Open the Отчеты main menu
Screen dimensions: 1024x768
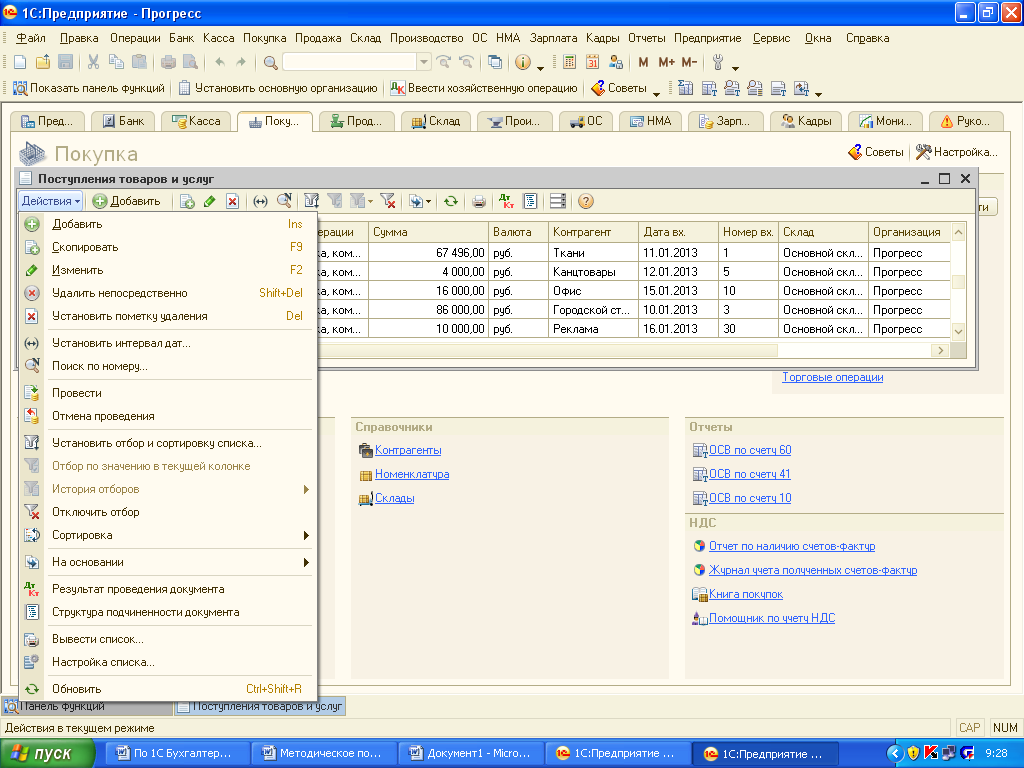[x=647, y=38]
